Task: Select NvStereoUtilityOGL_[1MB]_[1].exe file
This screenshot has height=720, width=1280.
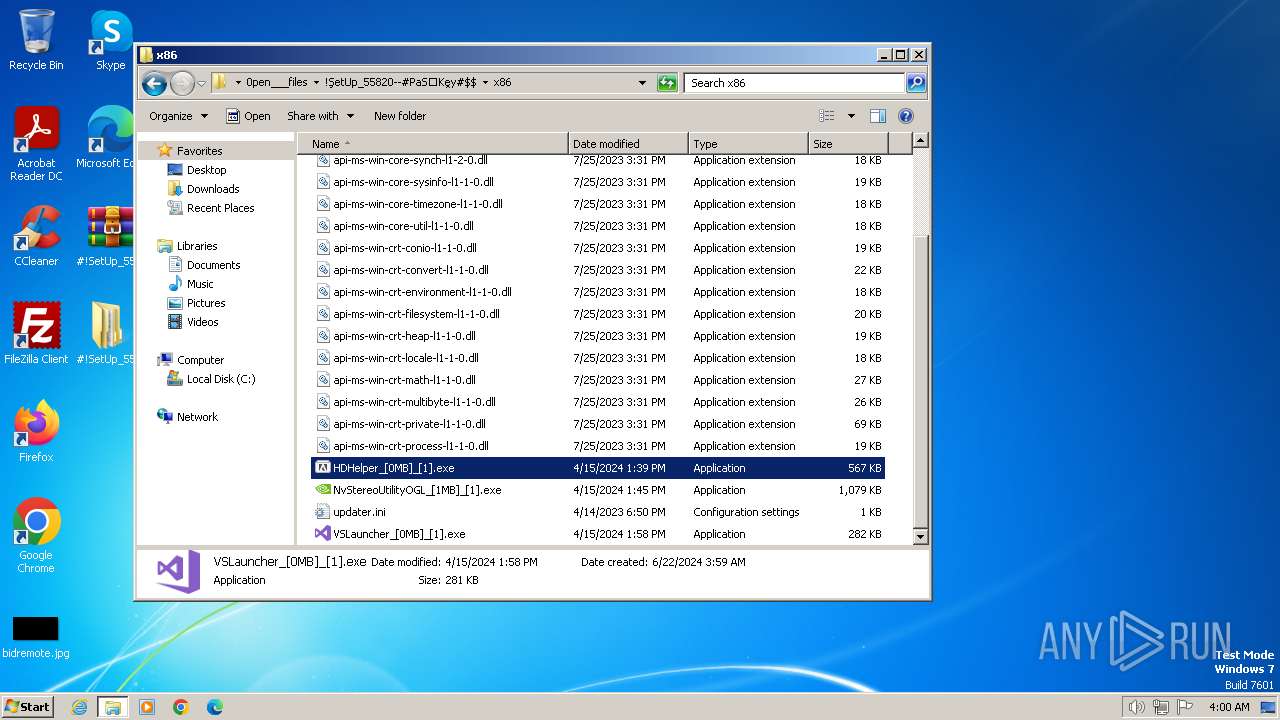Action: click(x=599, y=490)
